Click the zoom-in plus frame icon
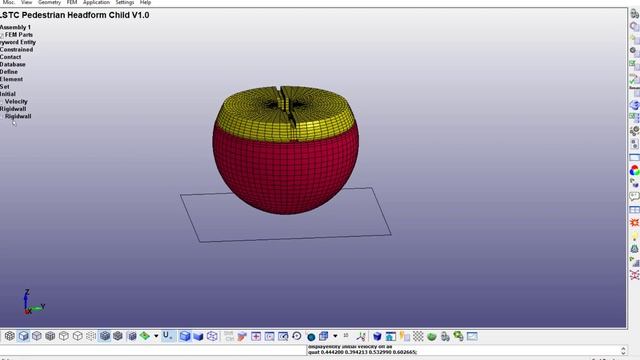Screen dimensions: 640x360 [x=256, y=336]
